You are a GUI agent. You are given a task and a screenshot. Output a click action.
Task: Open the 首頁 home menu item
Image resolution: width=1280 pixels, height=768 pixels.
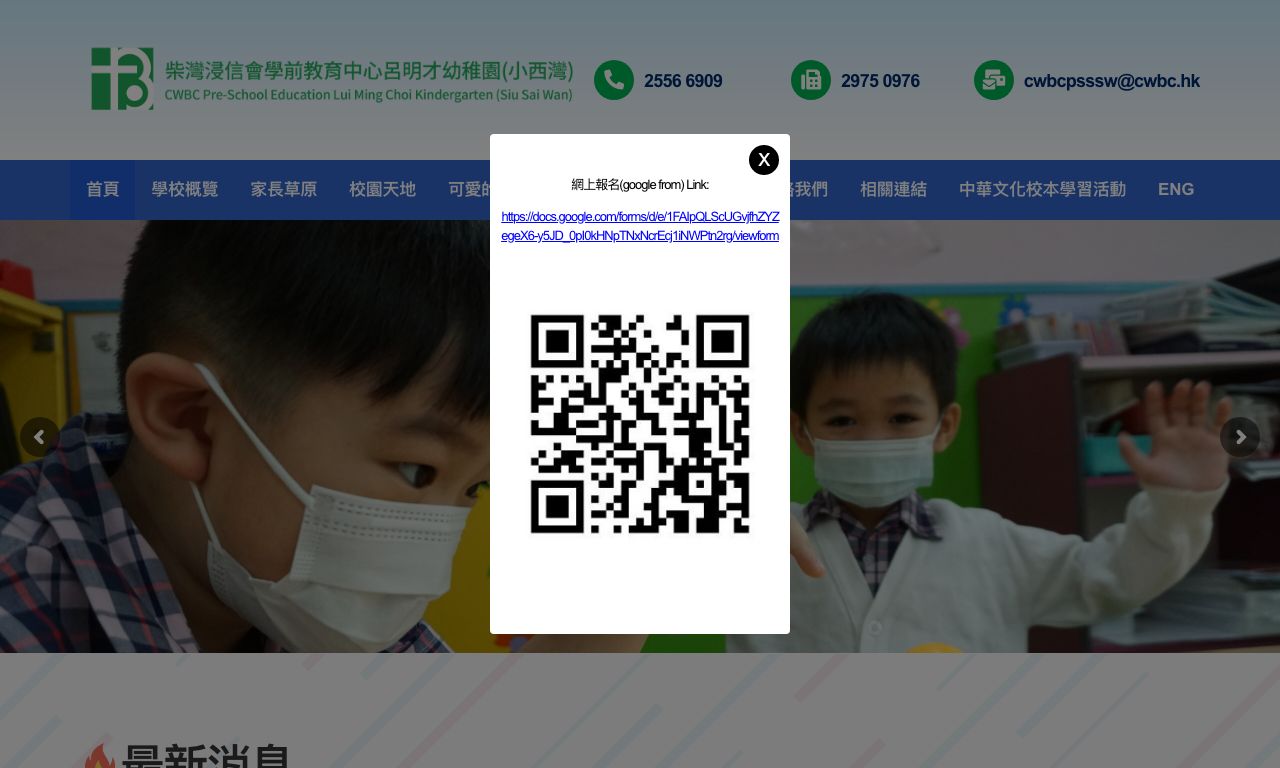tap(102, 190)
